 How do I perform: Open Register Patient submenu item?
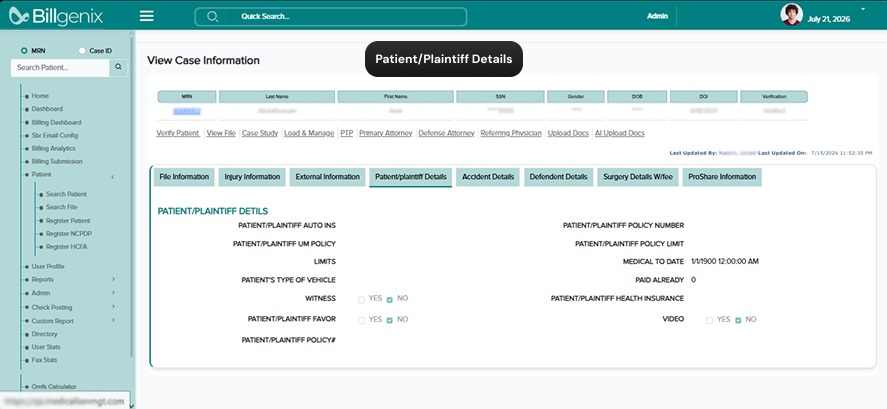coord(68,221)
